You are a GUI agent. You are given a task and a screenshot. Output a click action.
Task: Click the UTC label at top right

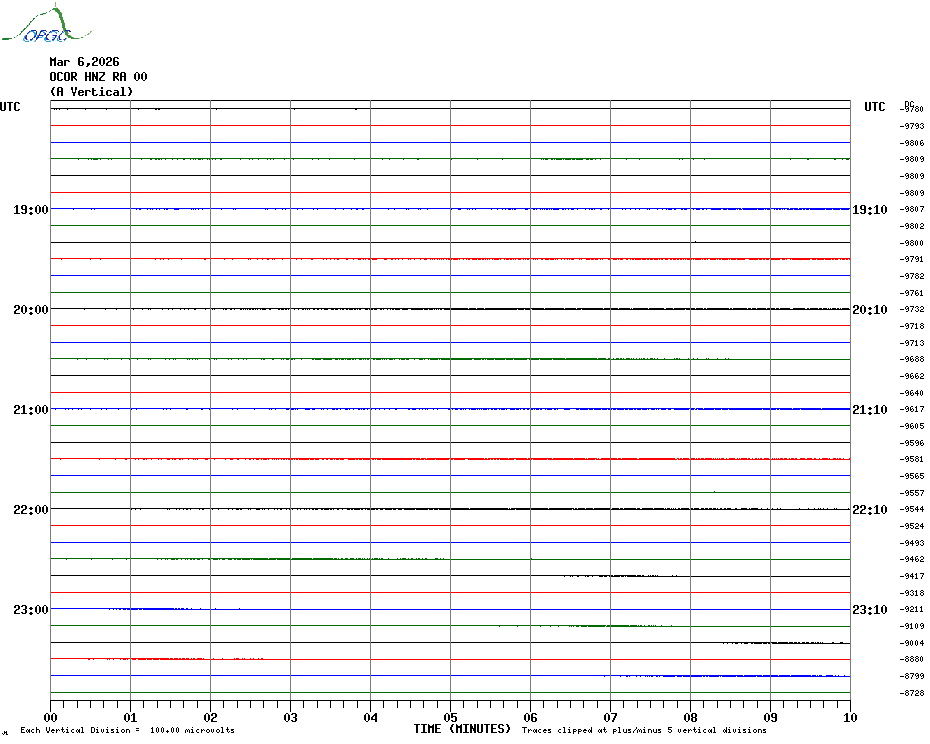874,107
